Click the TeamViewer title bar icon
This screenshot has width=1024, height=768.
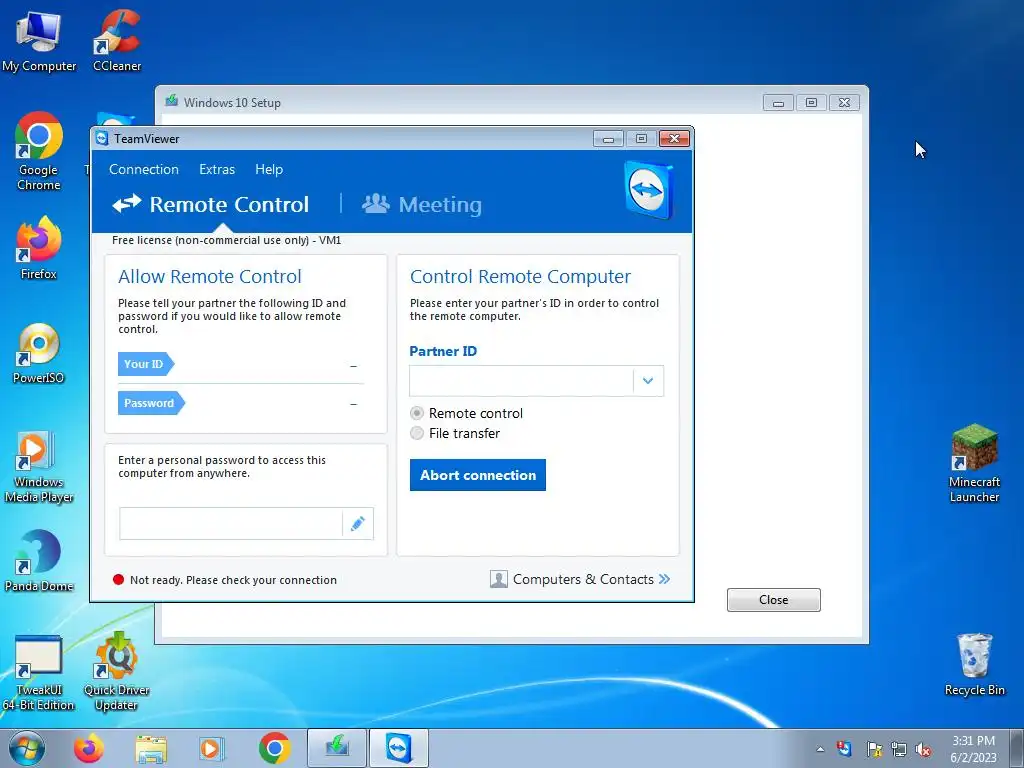[x=102, y=138]
